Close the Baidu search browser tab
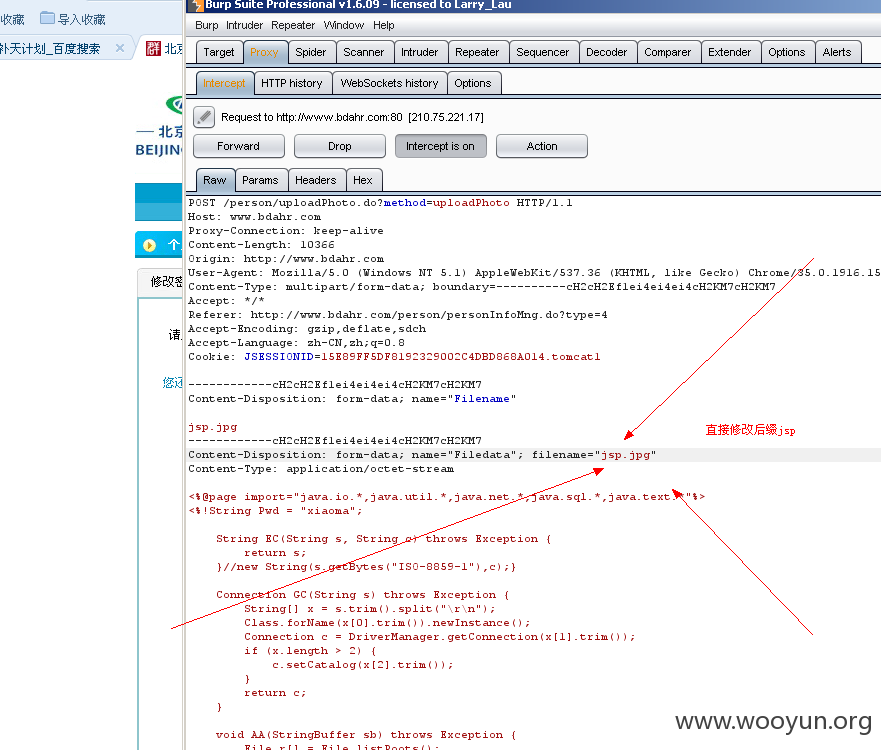 pyautogui.click(x=120, y=48)
